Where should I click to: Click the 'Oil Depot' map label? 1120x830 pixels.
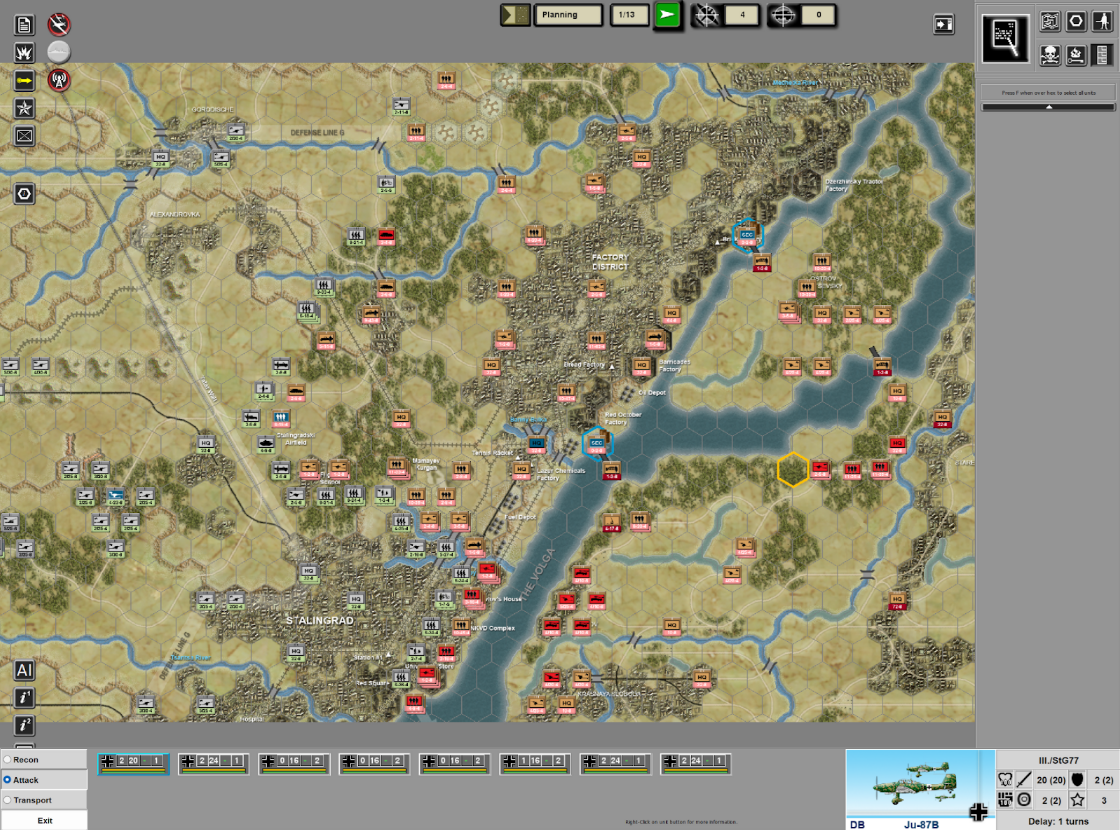[x=651, y=392]
